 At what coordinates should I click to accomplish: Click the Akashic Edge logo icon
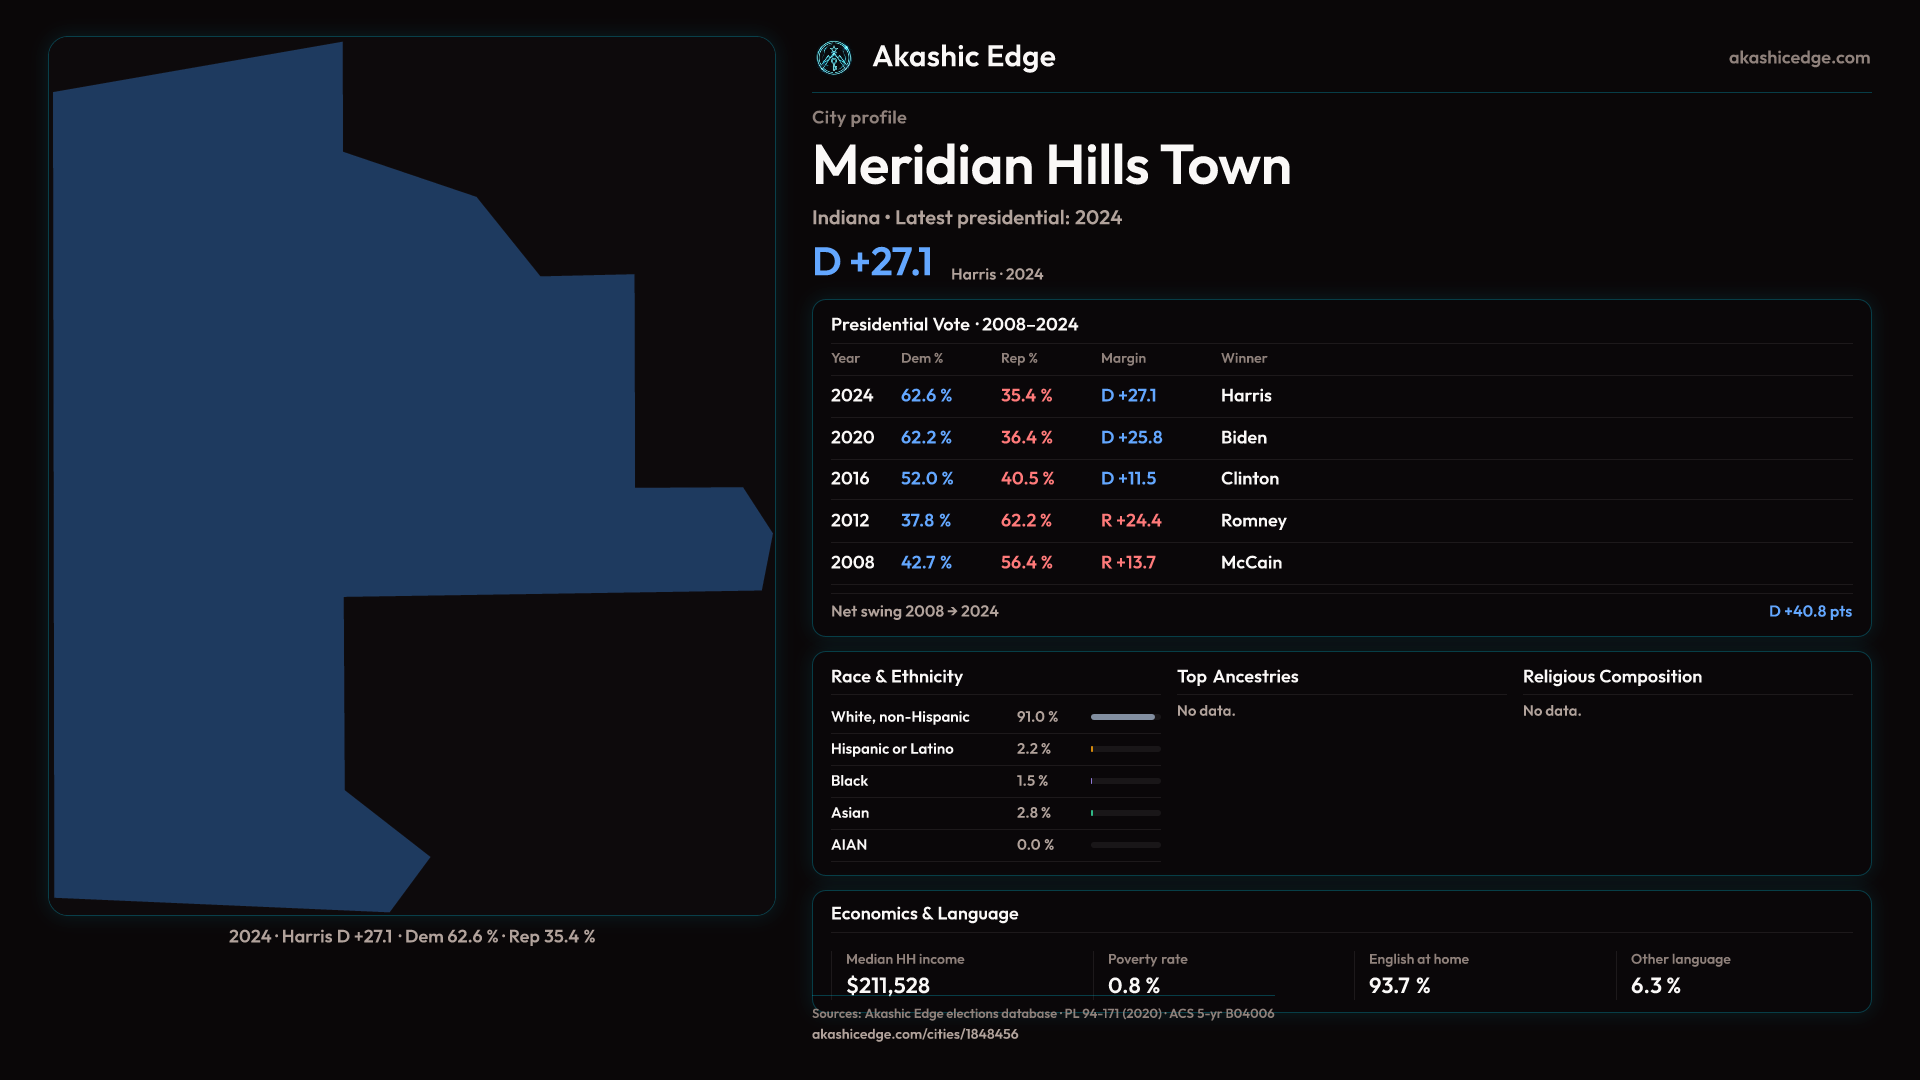coord(833,58)
